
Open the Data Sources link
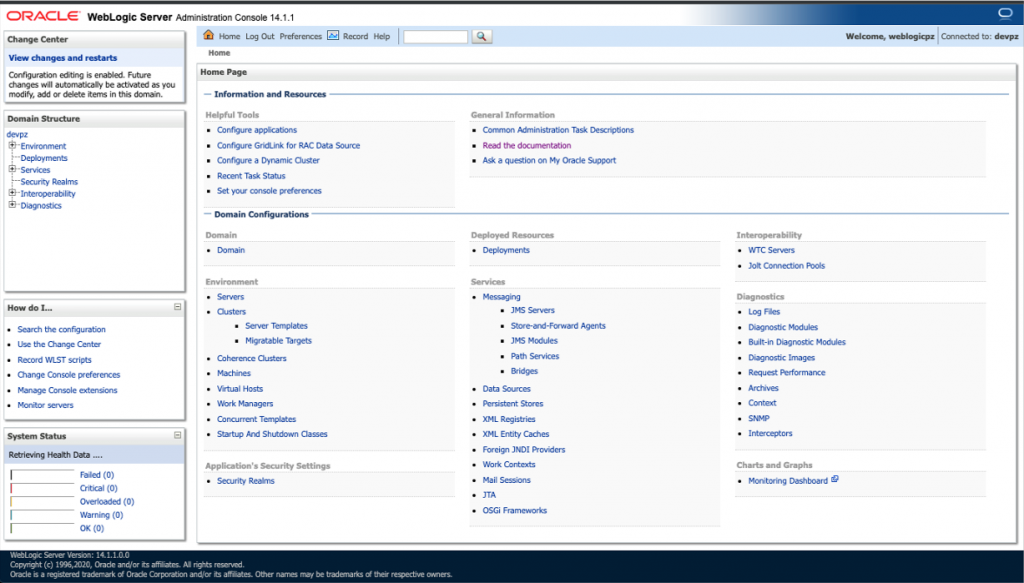[x=507, y=389]
